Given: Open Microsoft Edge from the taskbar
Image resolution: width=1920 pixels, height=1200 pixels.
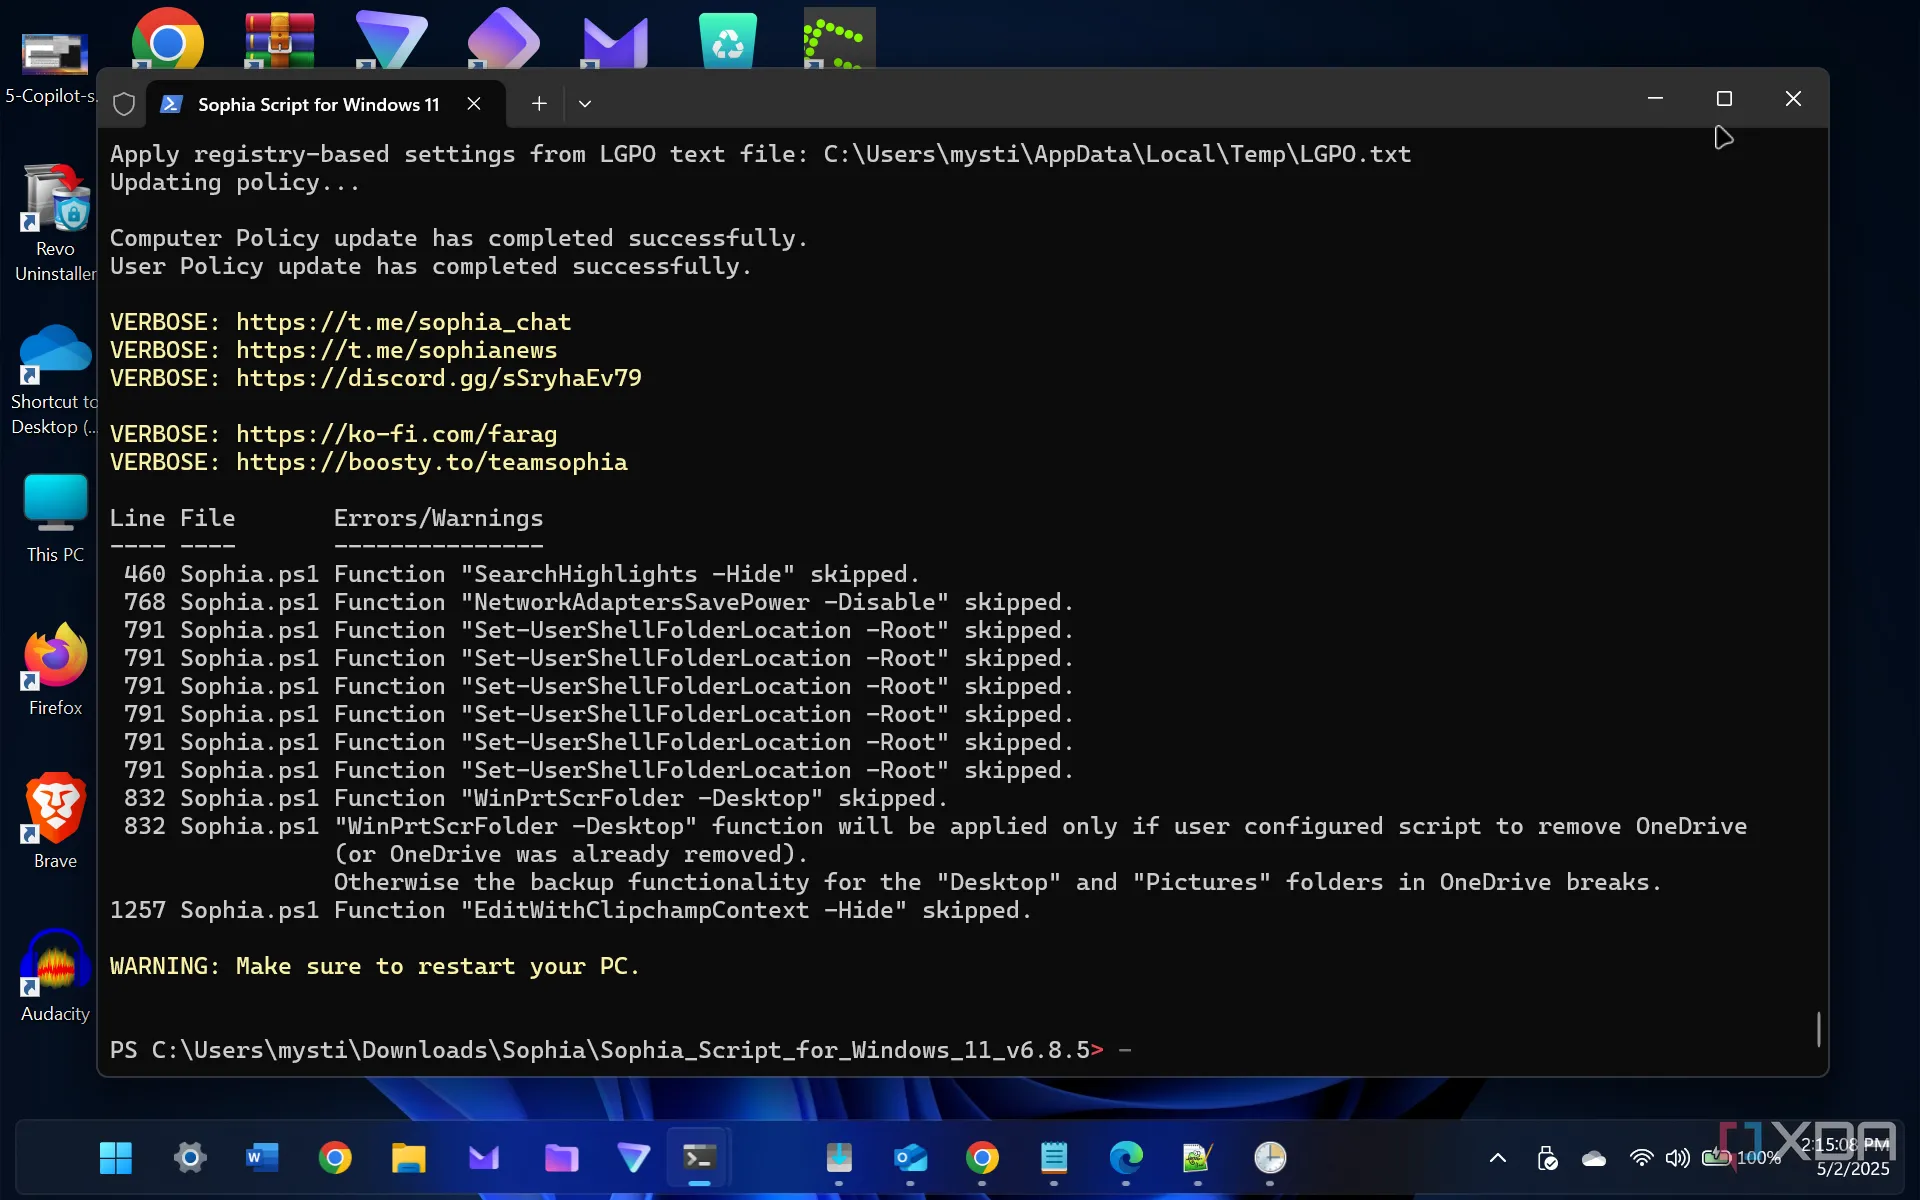Looking at the screenshot, I should point(1126,1158).
